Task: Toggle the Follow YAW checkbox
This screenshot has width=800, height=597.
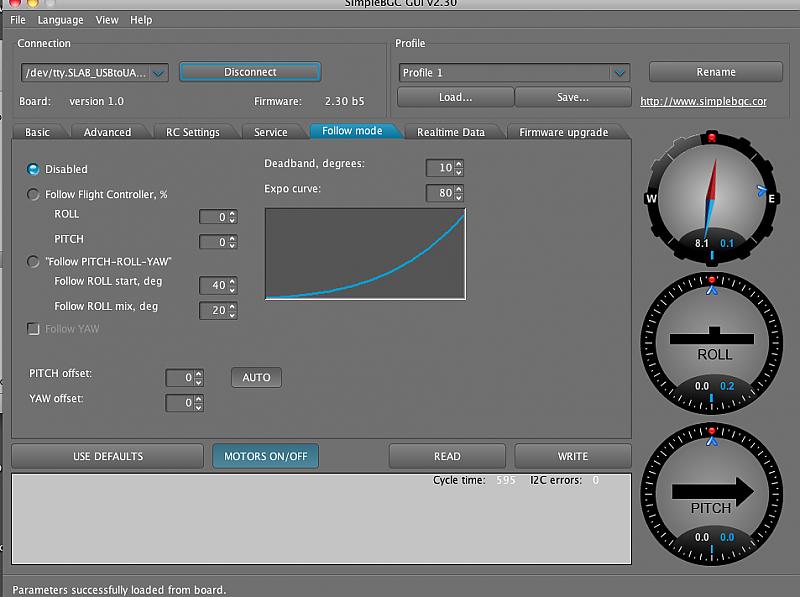Action: (33, 329)
